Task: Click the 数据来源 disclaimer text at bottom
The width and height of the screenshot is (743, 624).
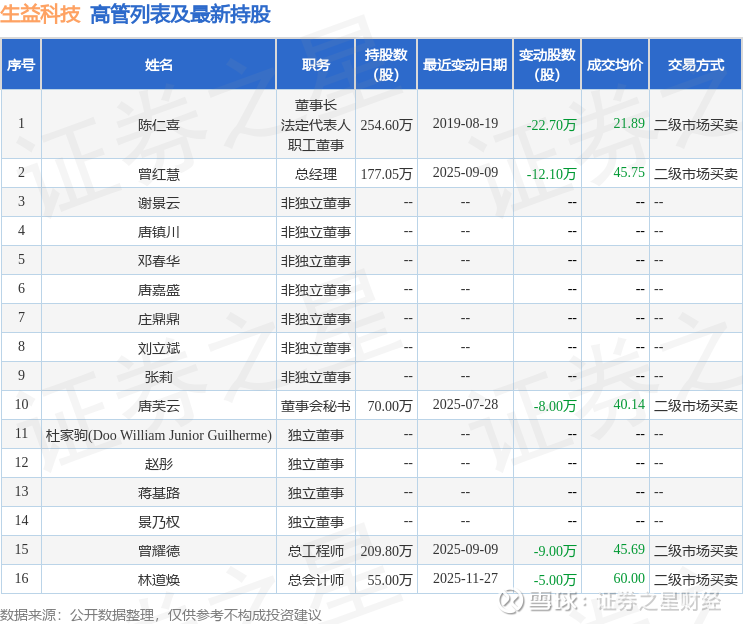Action: (x=161, y=614)
